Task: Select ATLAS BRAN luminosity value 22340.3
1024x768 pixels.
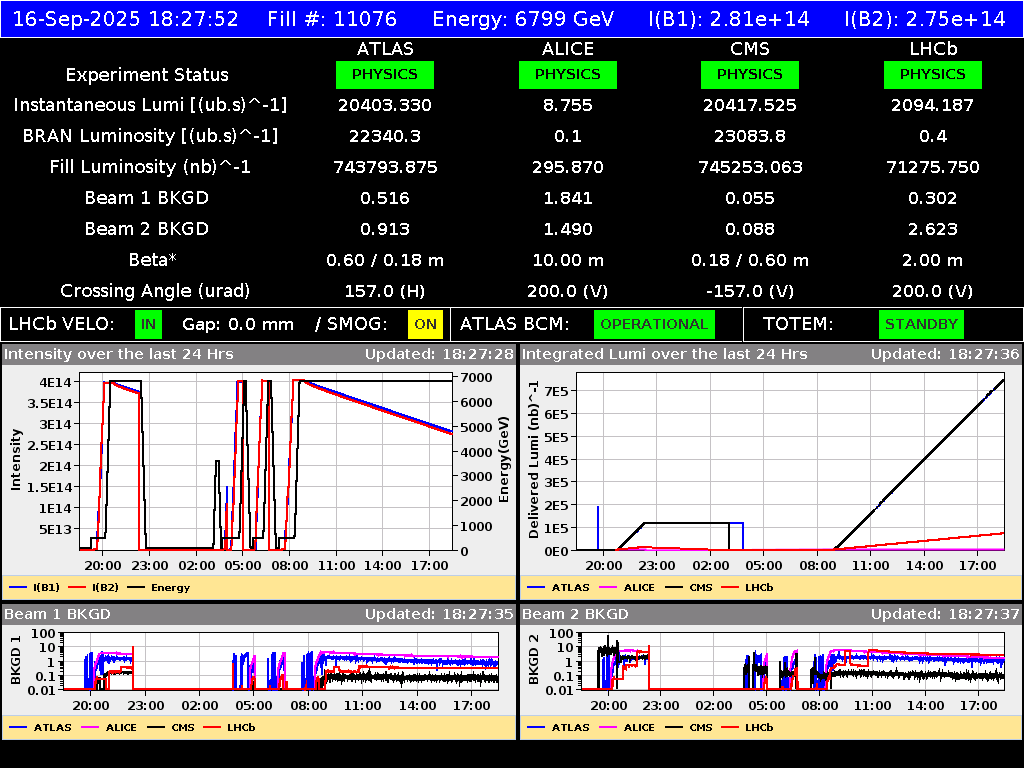Action: click(x=385, y=136)
